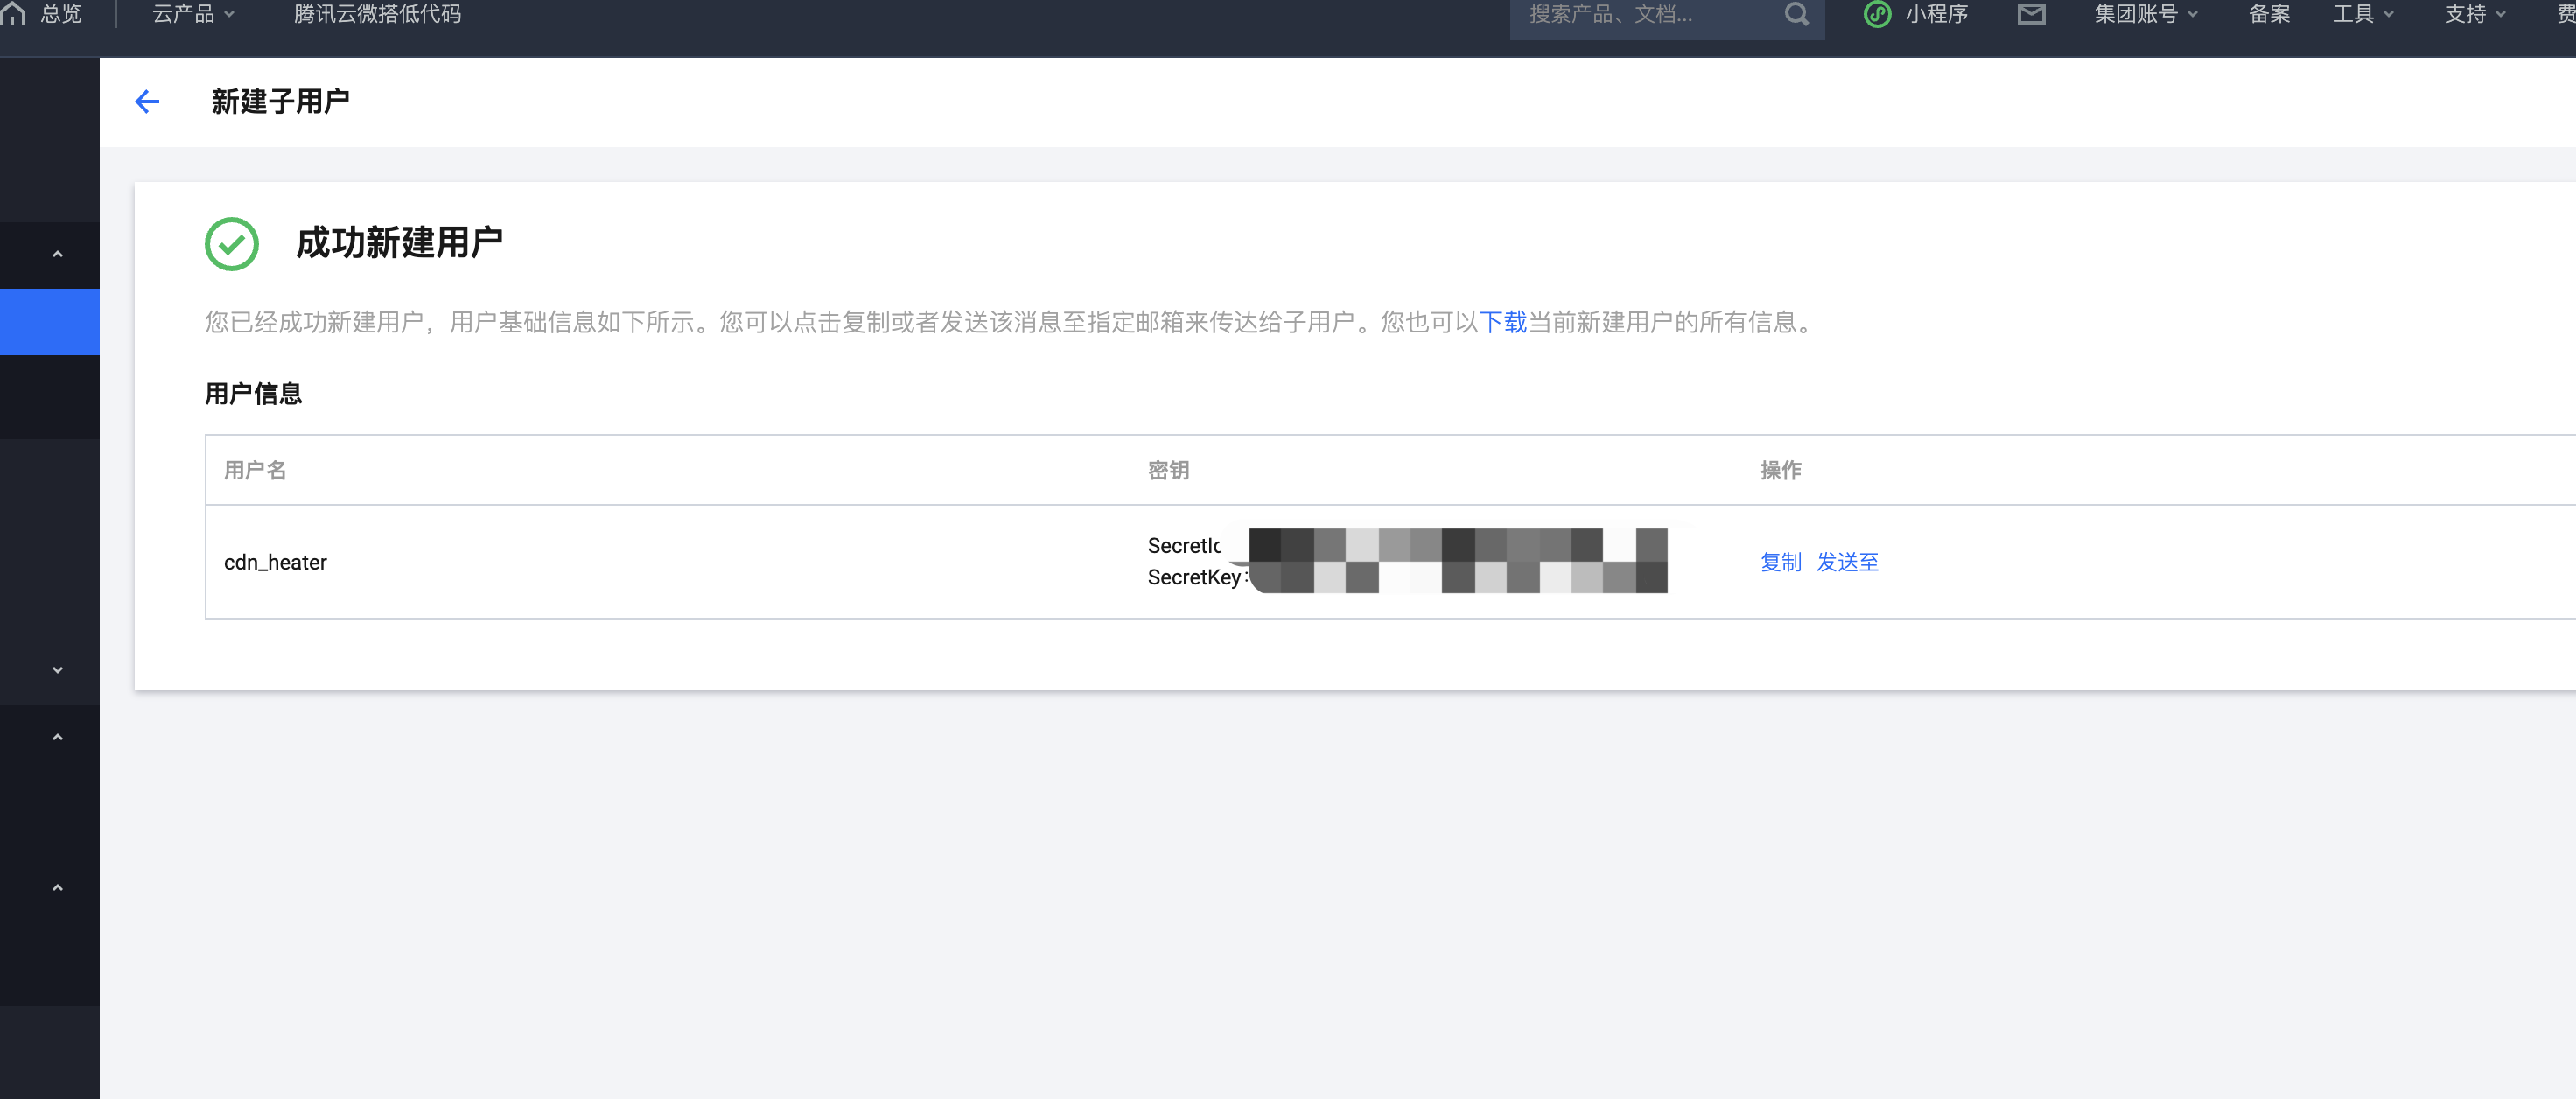Click the 复制 link for cdn_heater
Viewport: 2576px width, 1099px height.
(x=1780, y=562)
